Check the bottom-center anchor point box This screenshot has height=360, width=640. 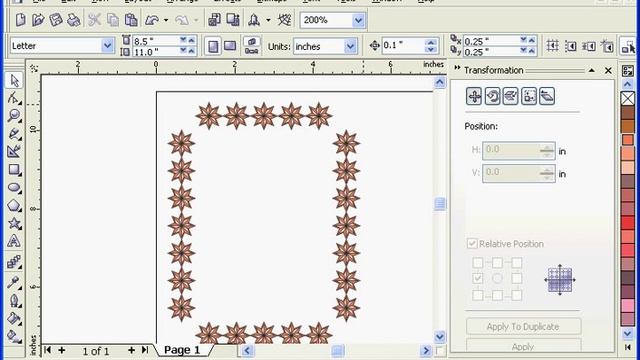coord(497,295)
